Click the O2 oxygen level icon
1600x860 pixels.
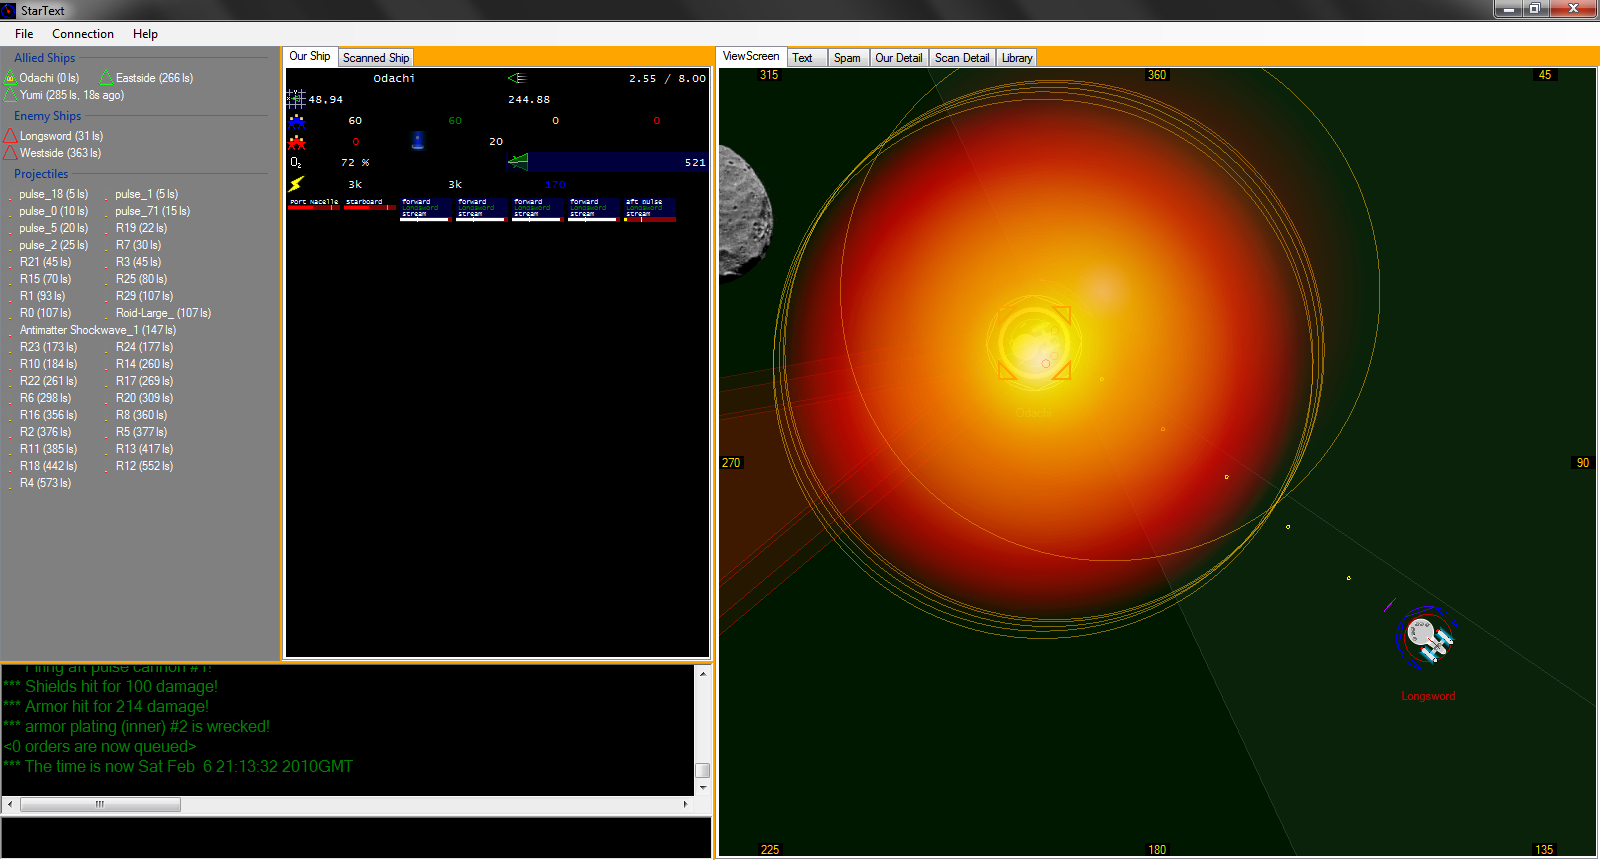296,162
